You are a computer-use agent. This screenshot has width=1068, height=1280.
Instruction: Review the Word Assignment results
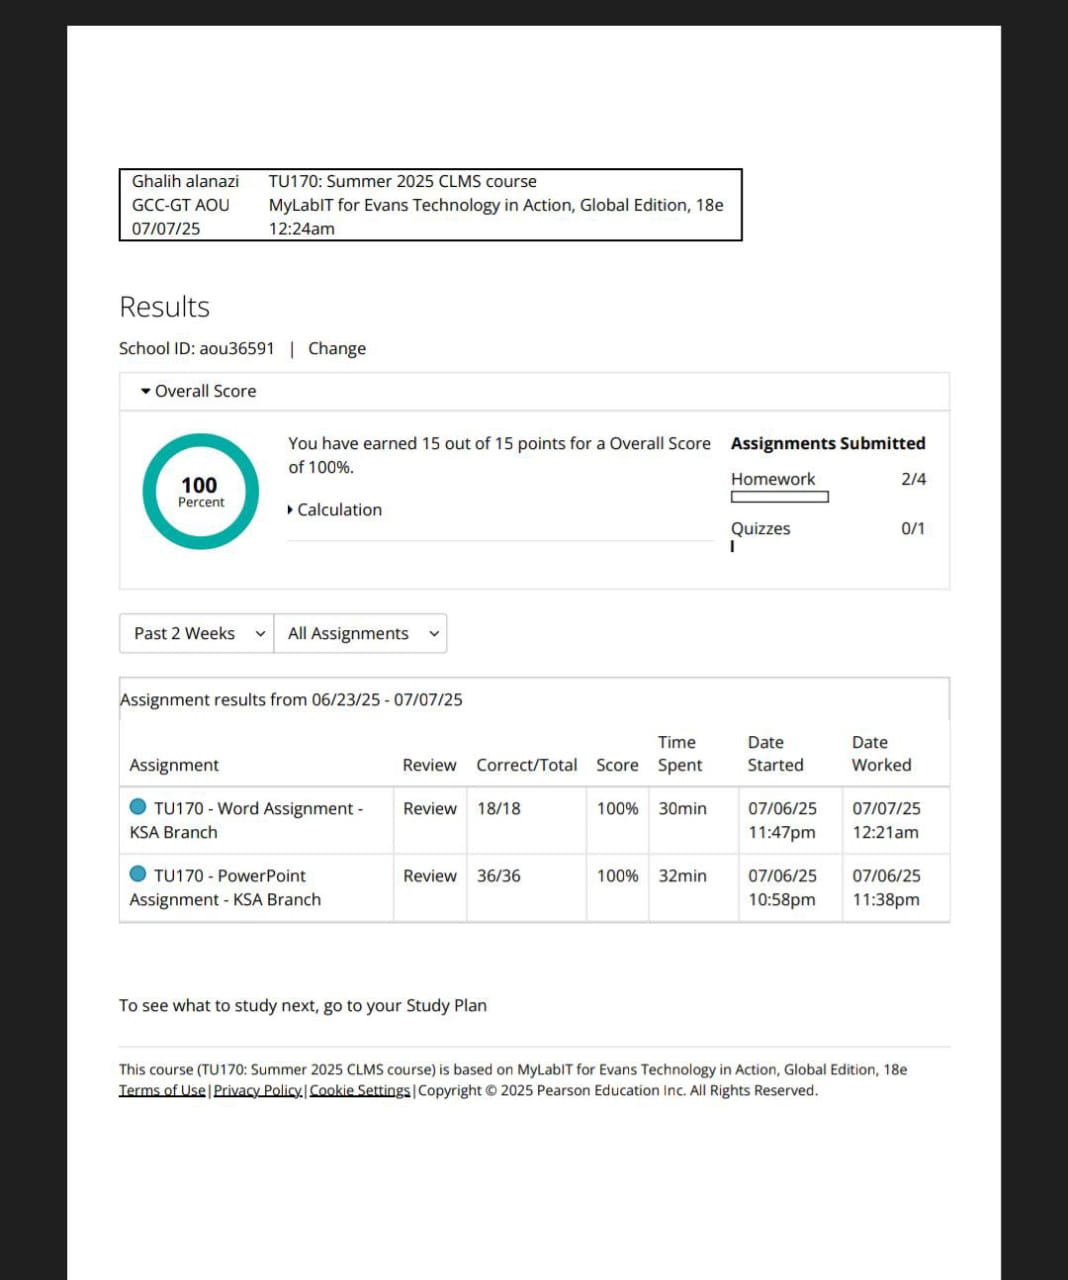tap(429, 808)
